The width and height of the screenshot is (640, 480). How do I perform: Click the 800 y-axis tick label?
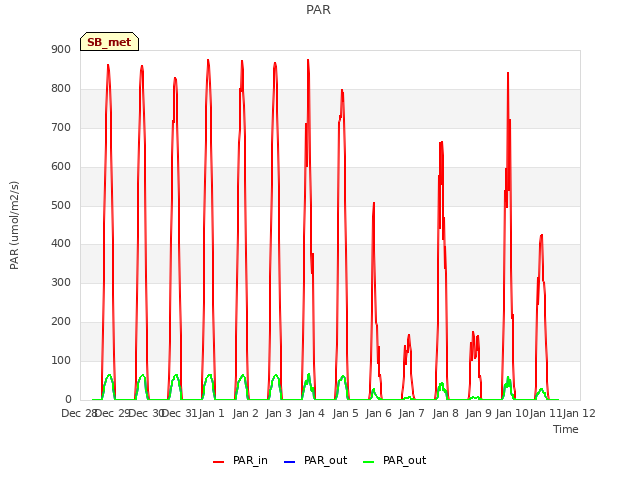61,89
